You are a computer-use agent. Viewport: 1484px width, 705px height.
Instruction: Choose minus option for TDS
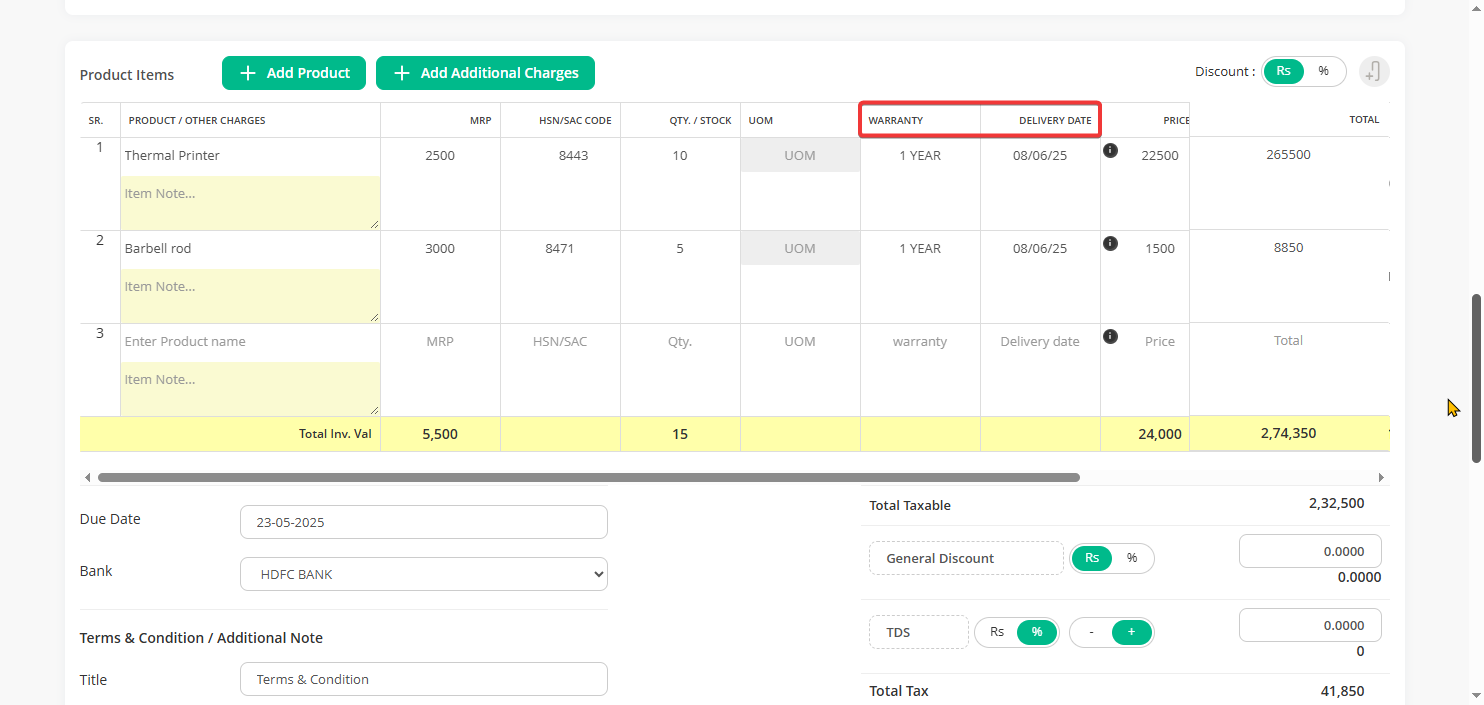pyautogui.click(x=1091, y=632)
